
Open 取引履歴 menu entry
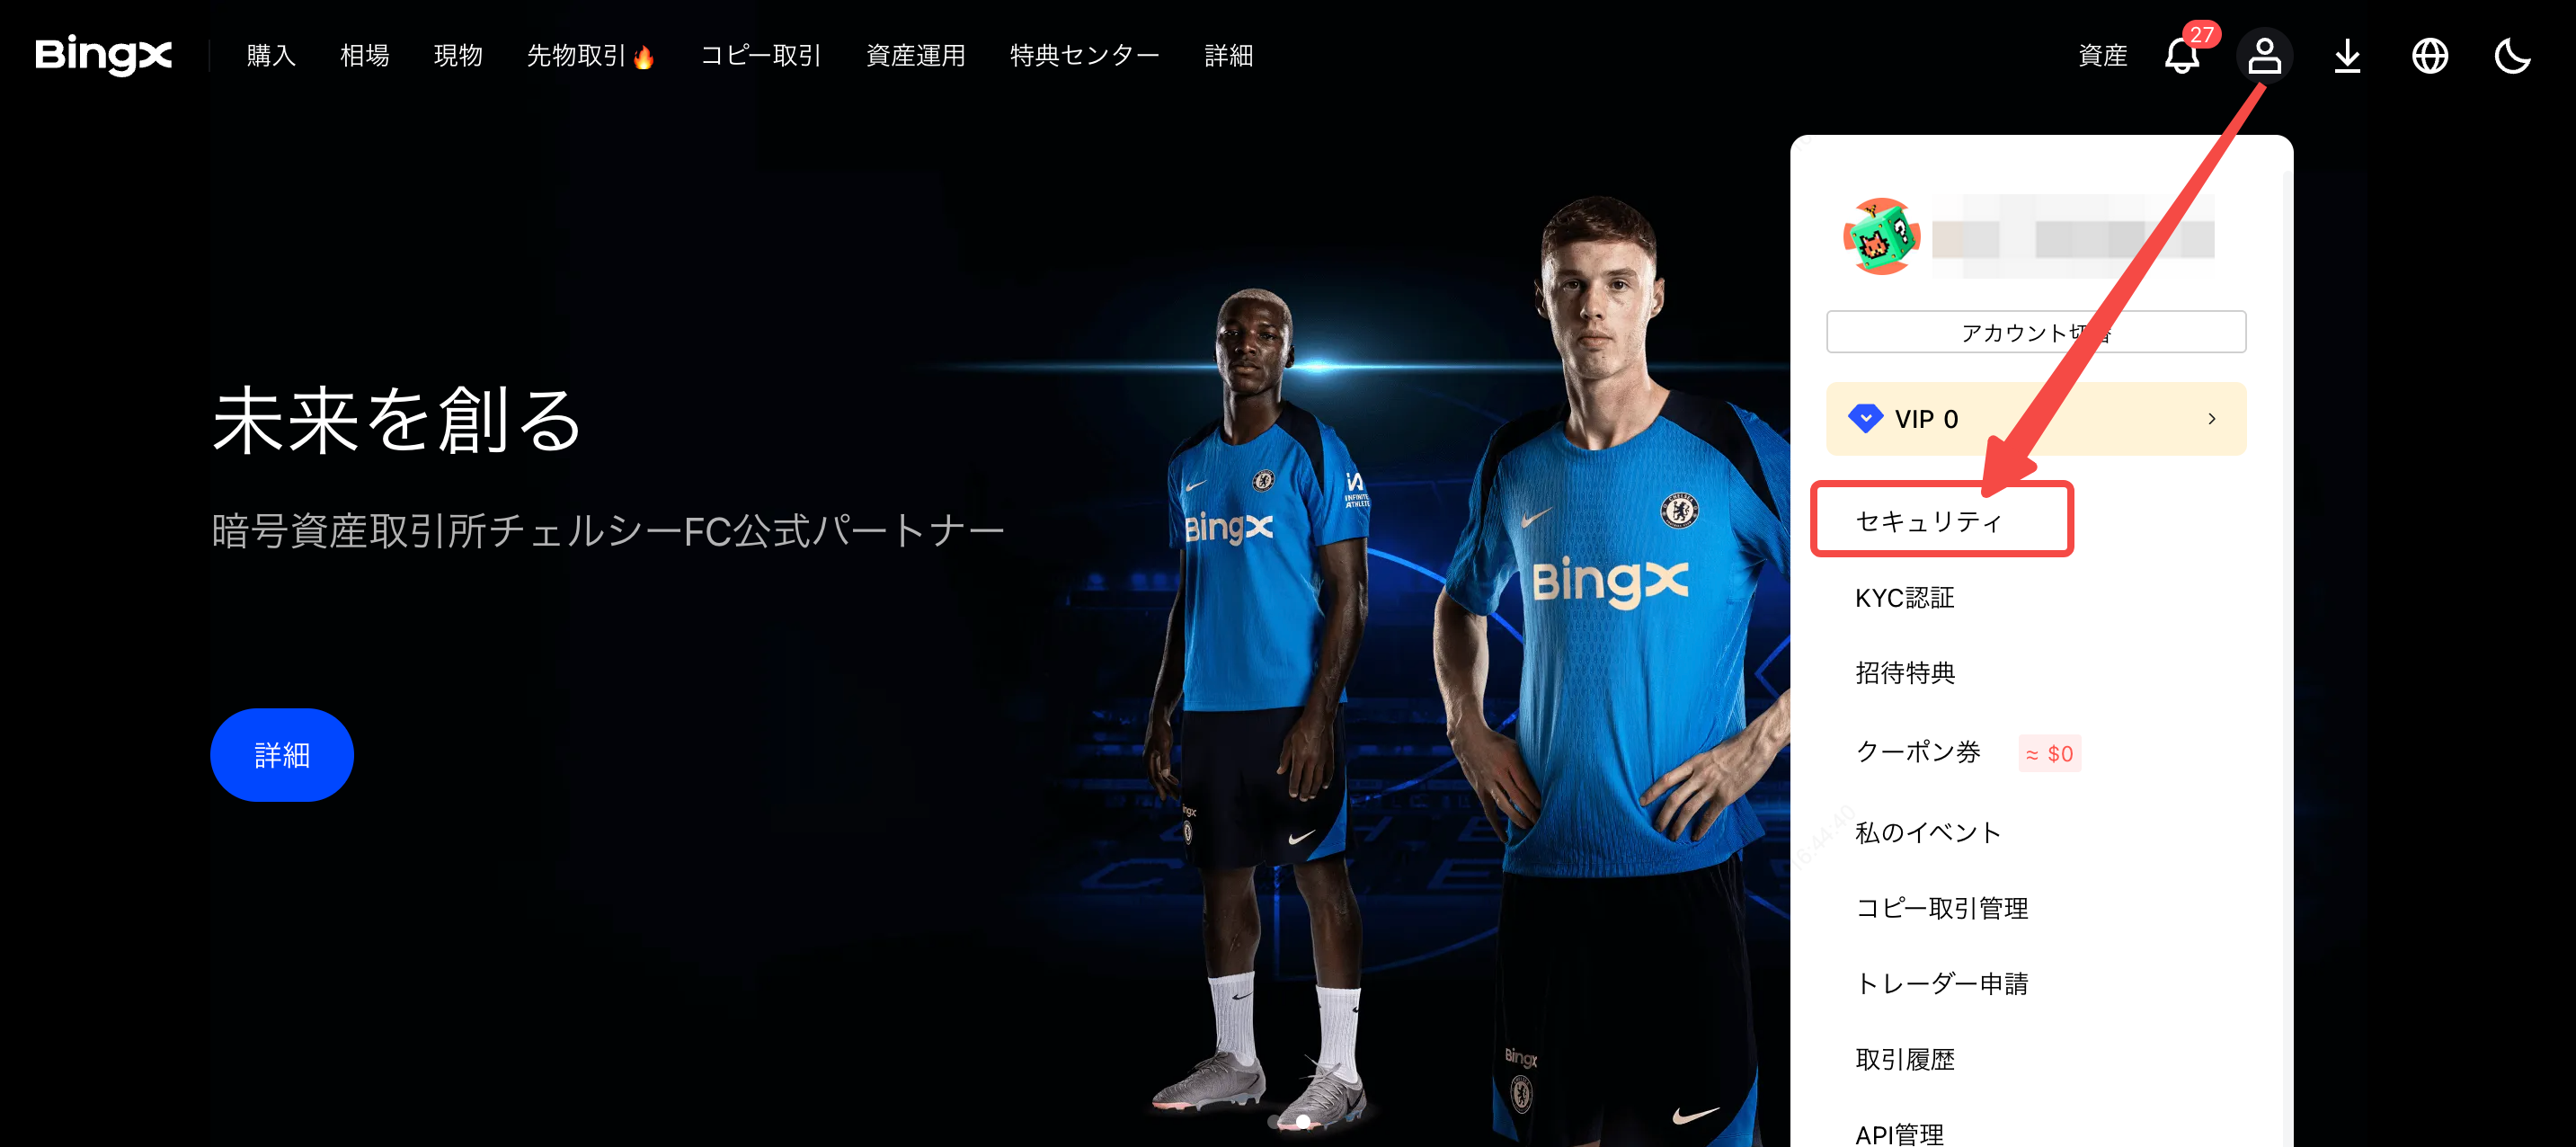click(x=1904, y=1058)
